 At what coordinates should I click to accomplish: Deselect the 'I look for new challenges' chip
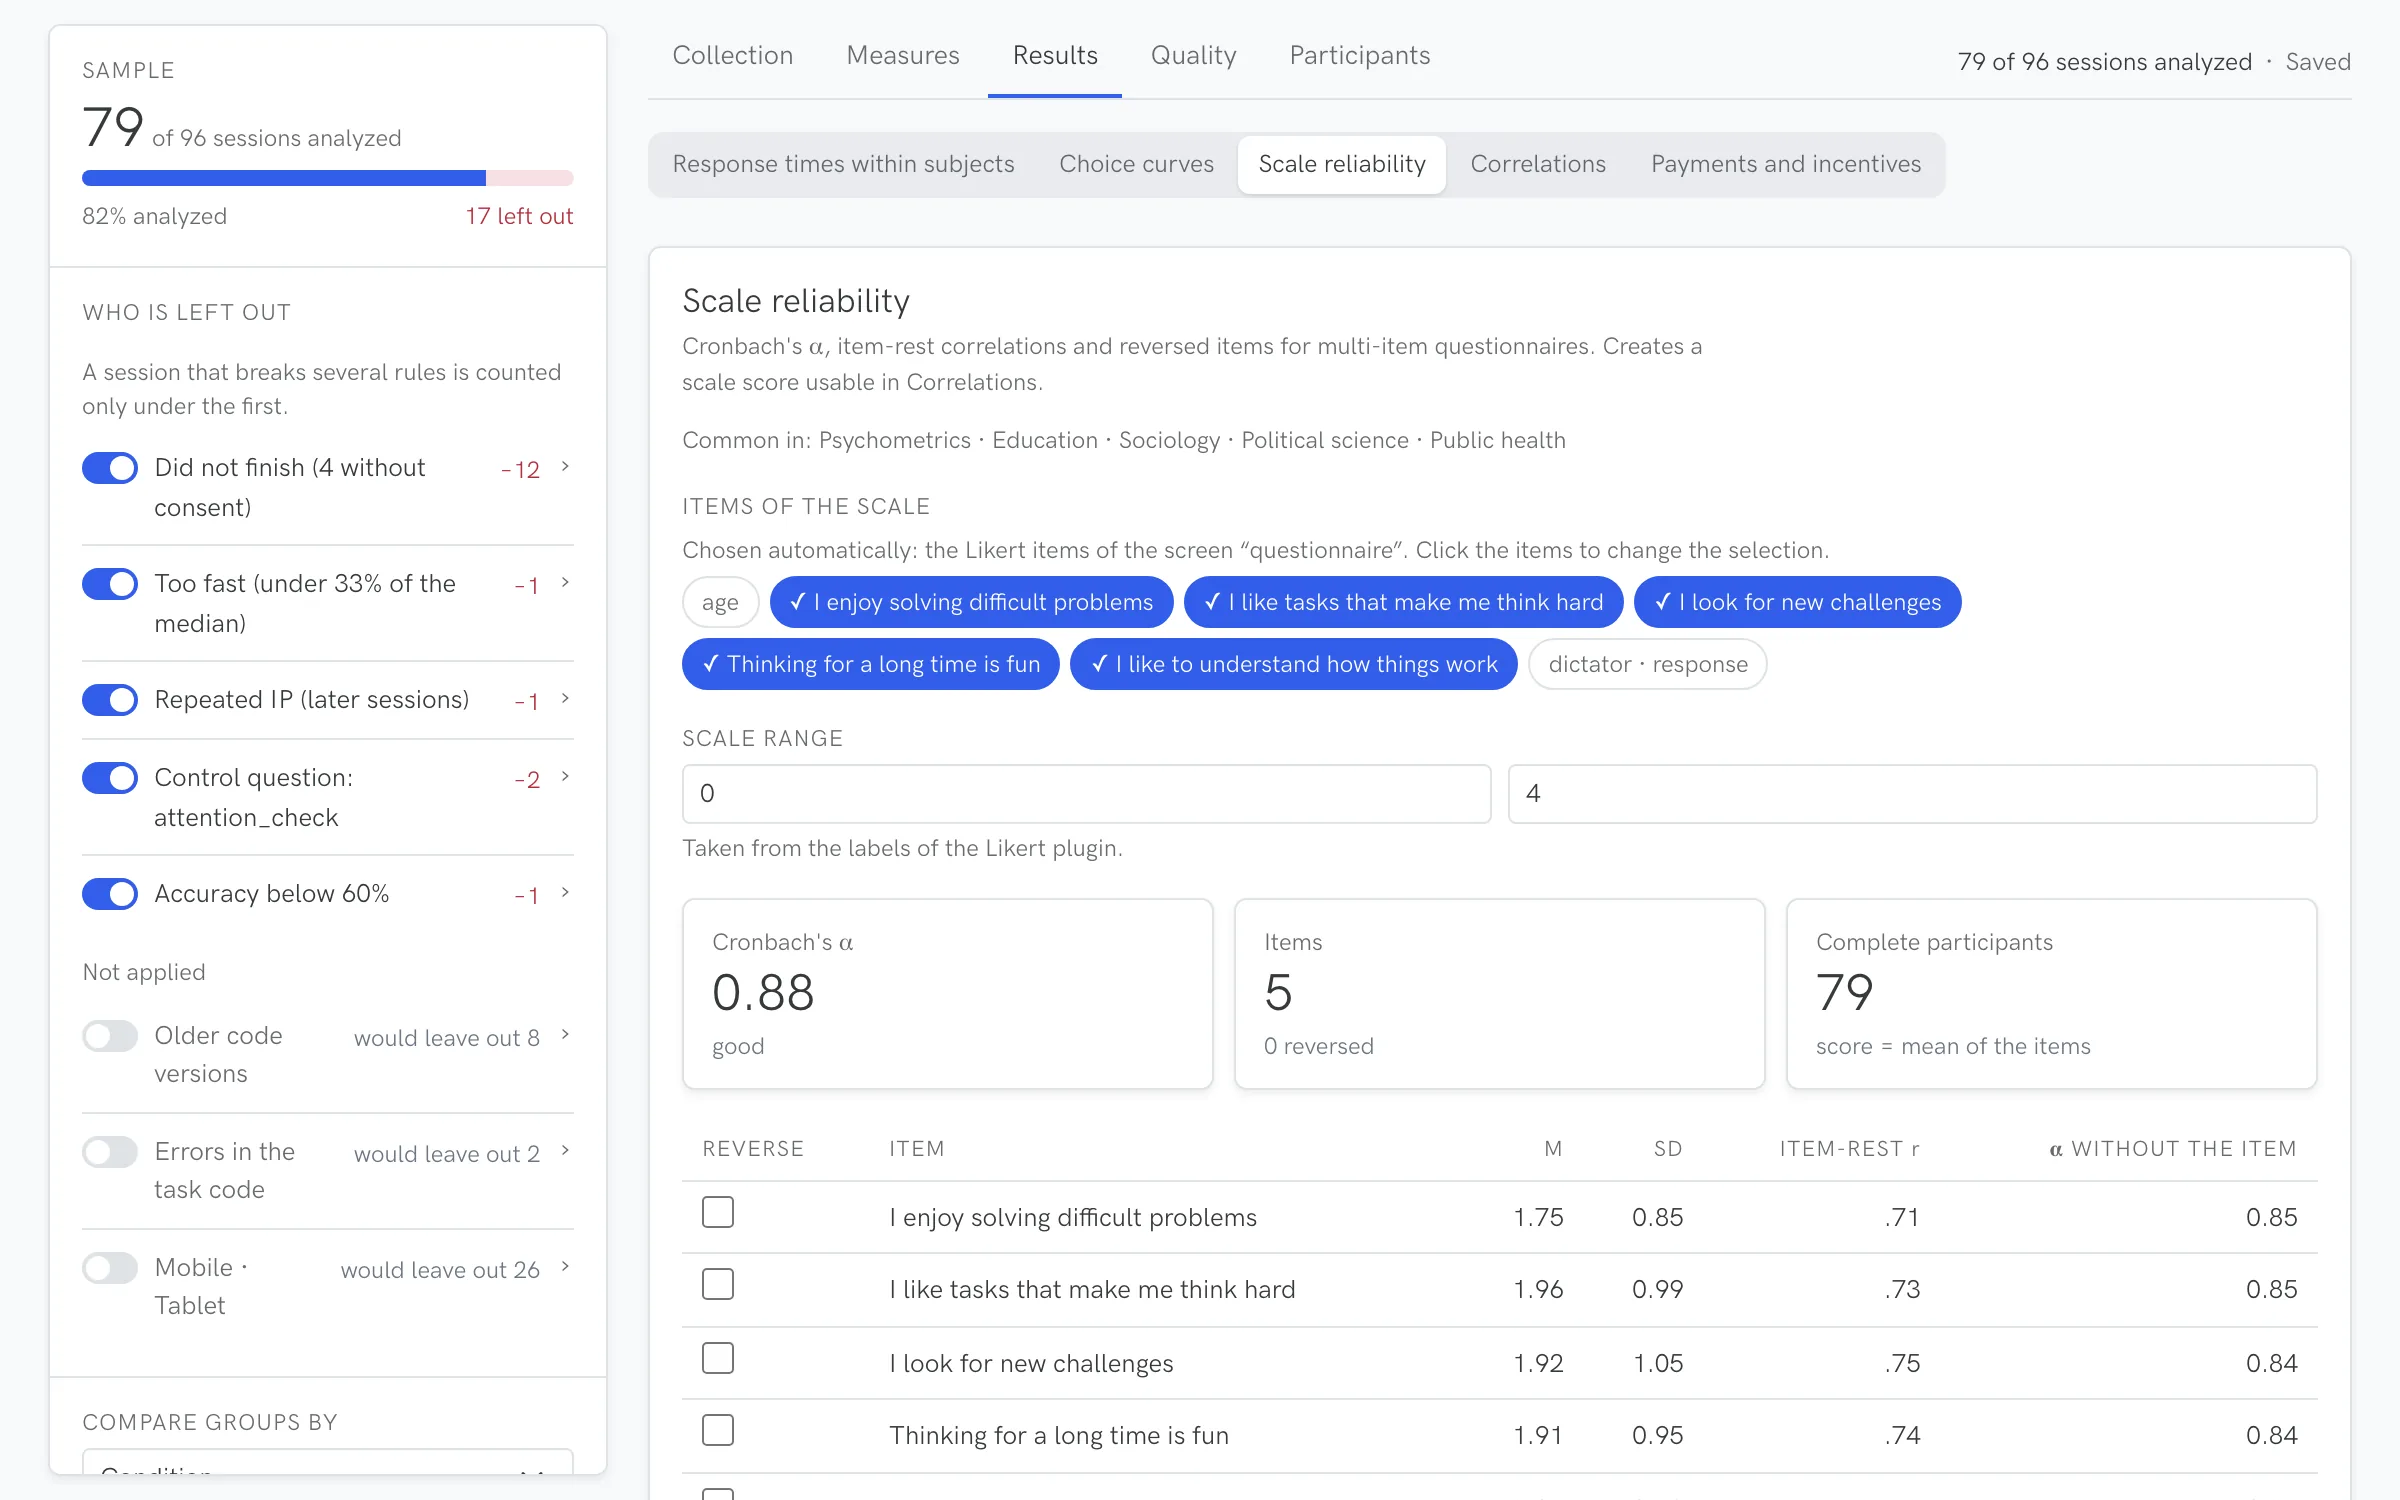point(1797,603)
